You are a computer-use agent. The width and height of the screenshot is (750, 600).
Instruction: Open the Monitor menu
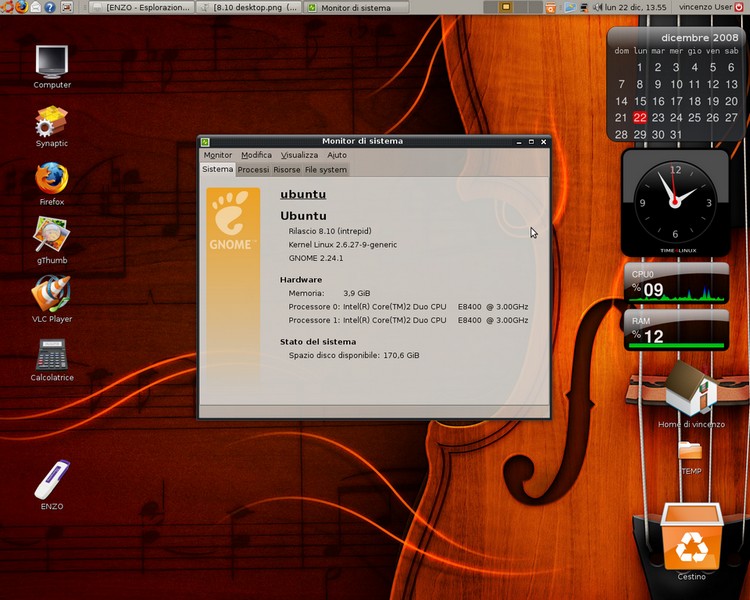(218, 155)
